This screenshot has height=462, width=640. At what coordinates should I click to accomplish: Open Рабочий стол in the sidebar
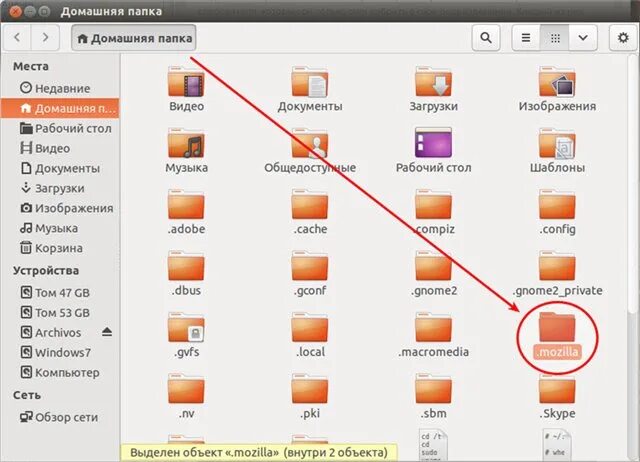click(60, 128)
